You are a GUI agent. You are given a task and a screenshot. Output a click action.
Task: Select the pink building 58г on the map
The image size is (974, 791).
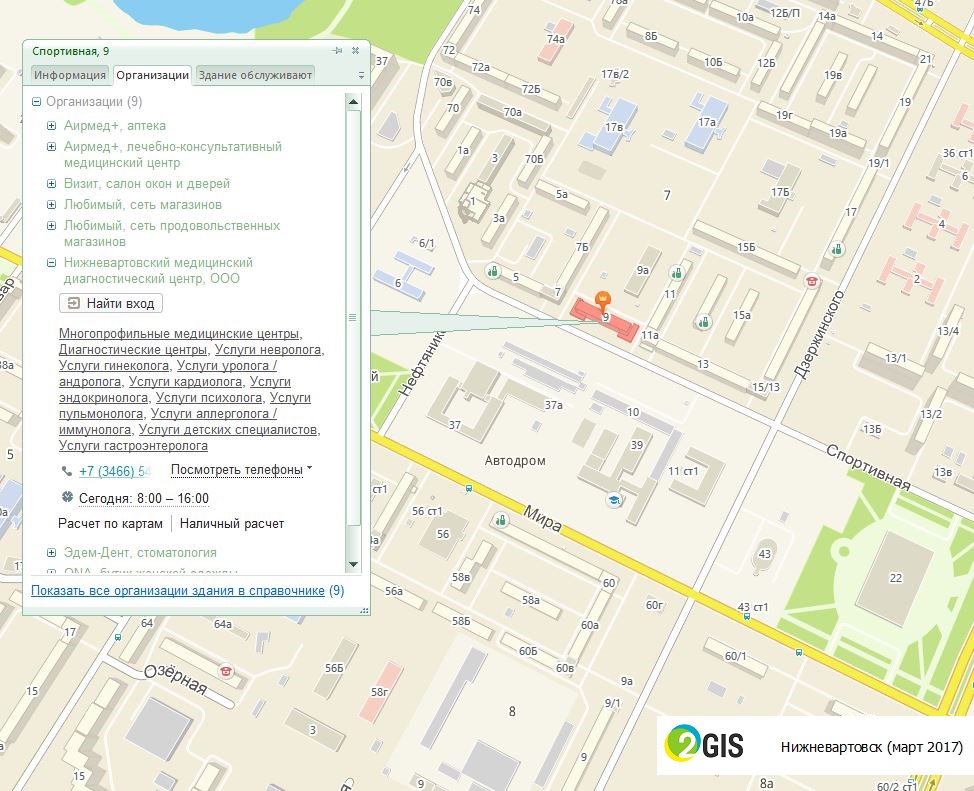[381, 692]
